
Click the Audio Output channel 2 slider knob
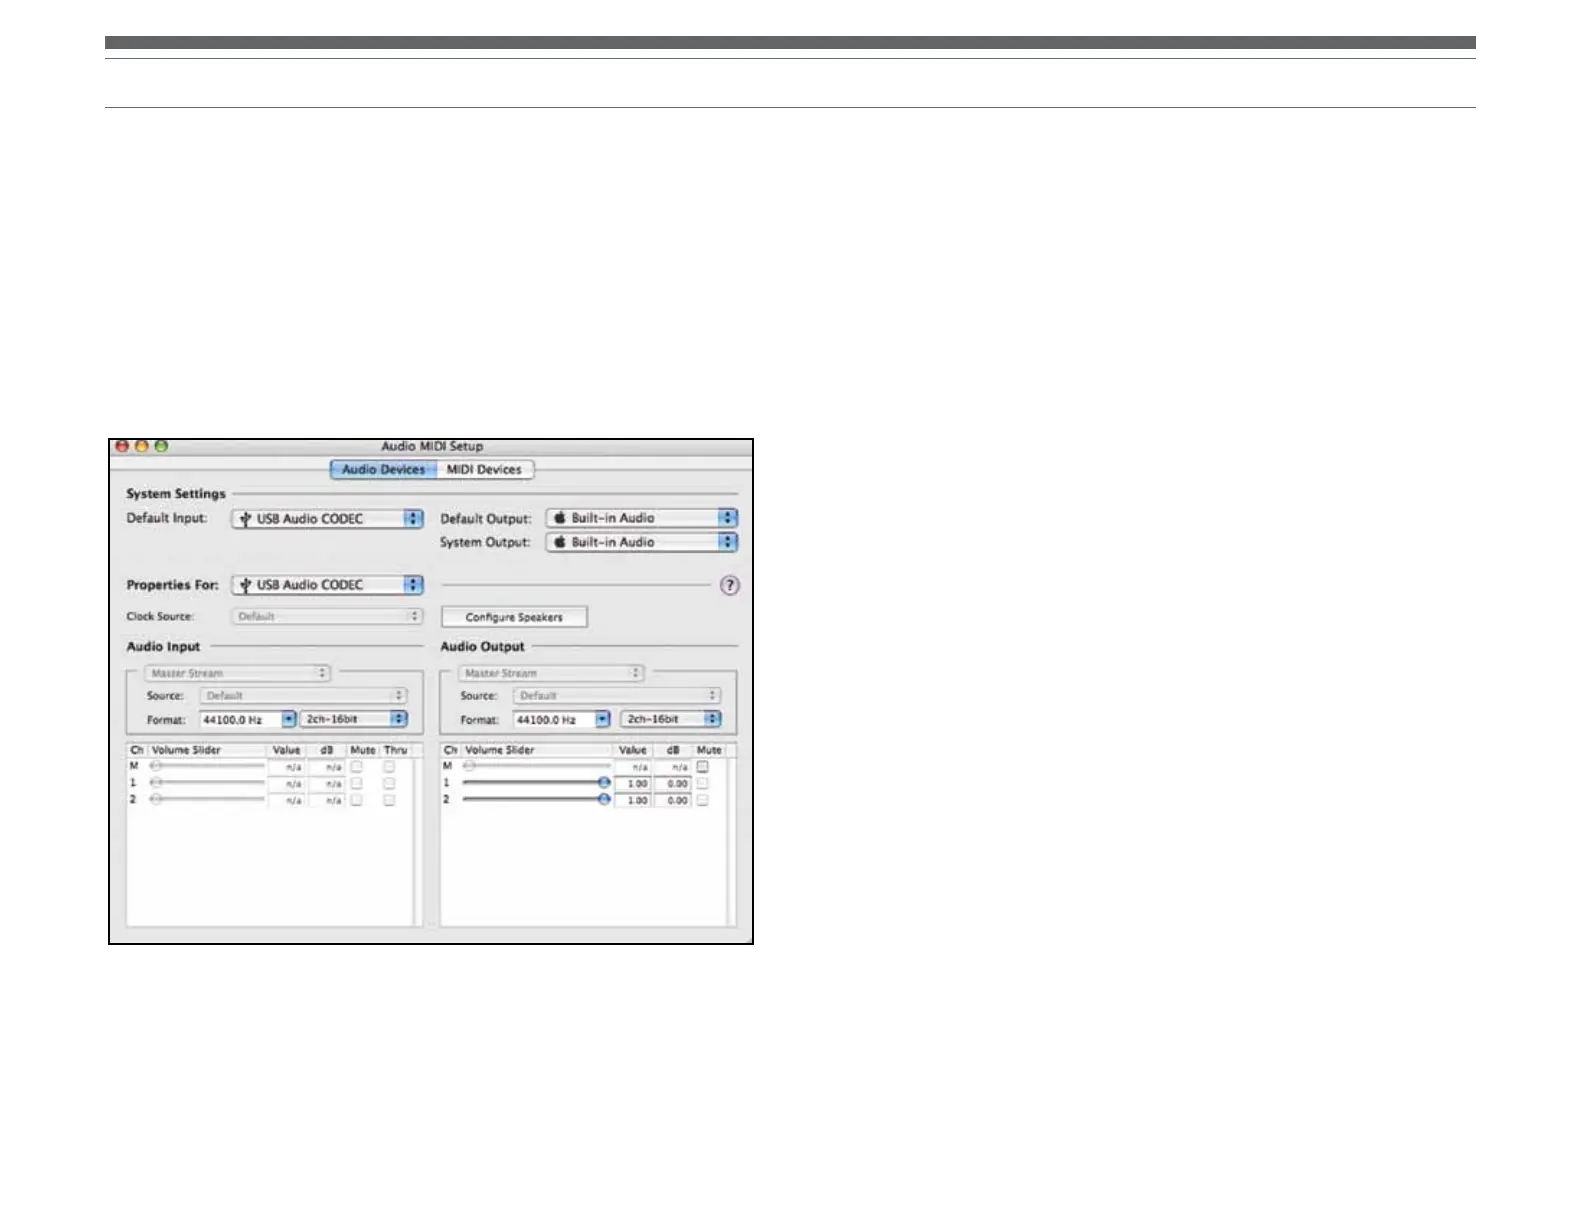[x=604, y=799]
